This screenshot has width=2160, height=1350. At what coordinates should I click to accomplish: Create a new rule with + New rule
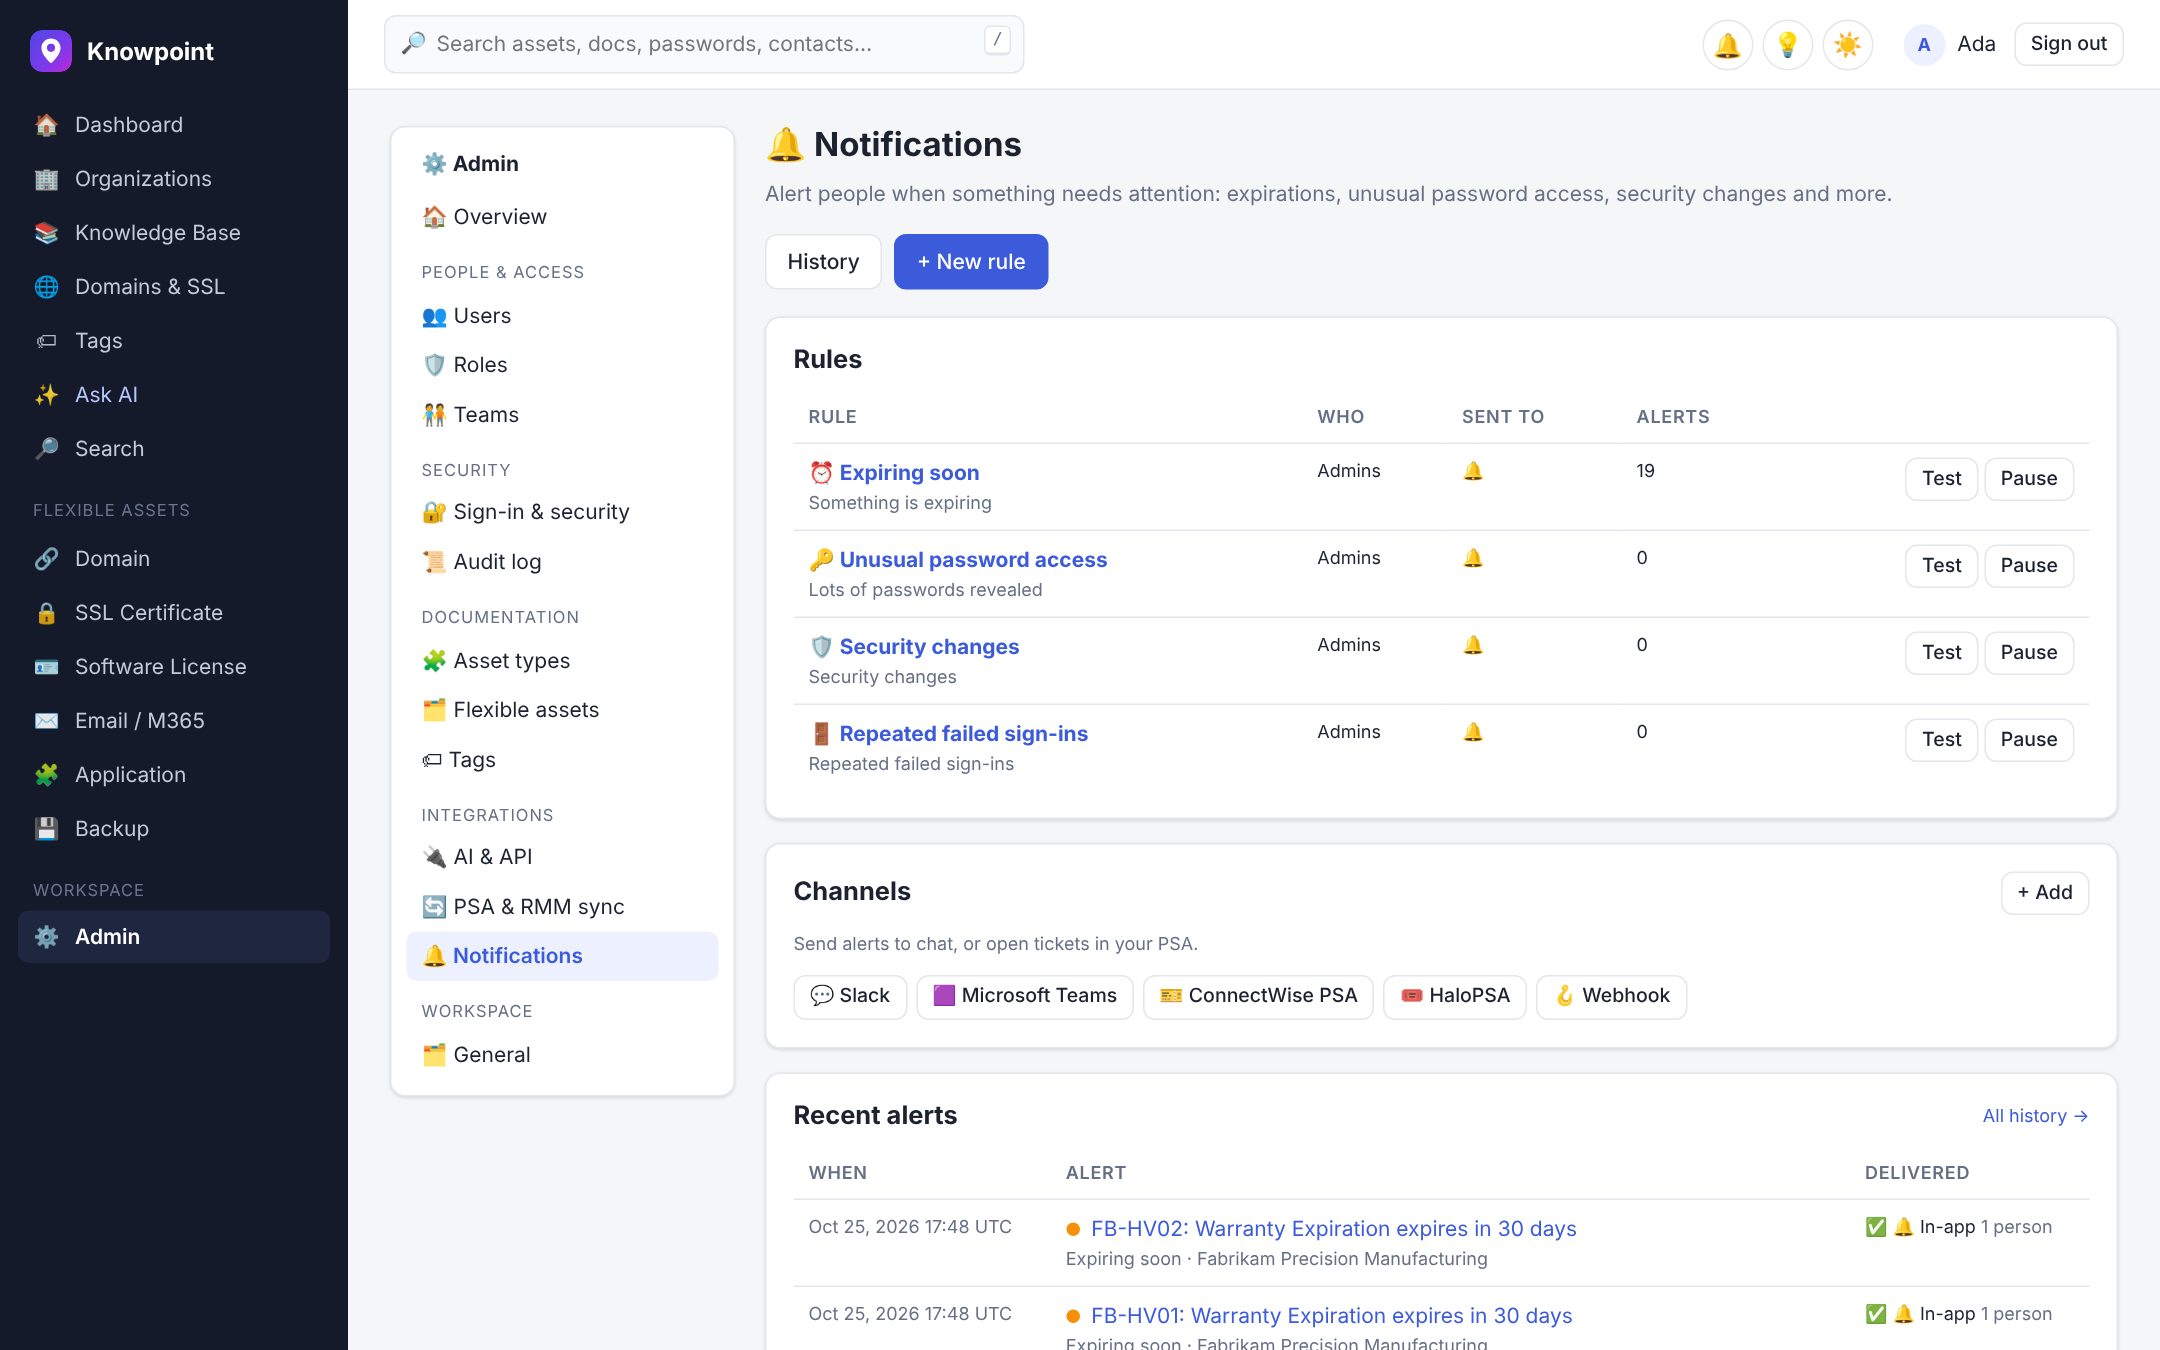971,262
